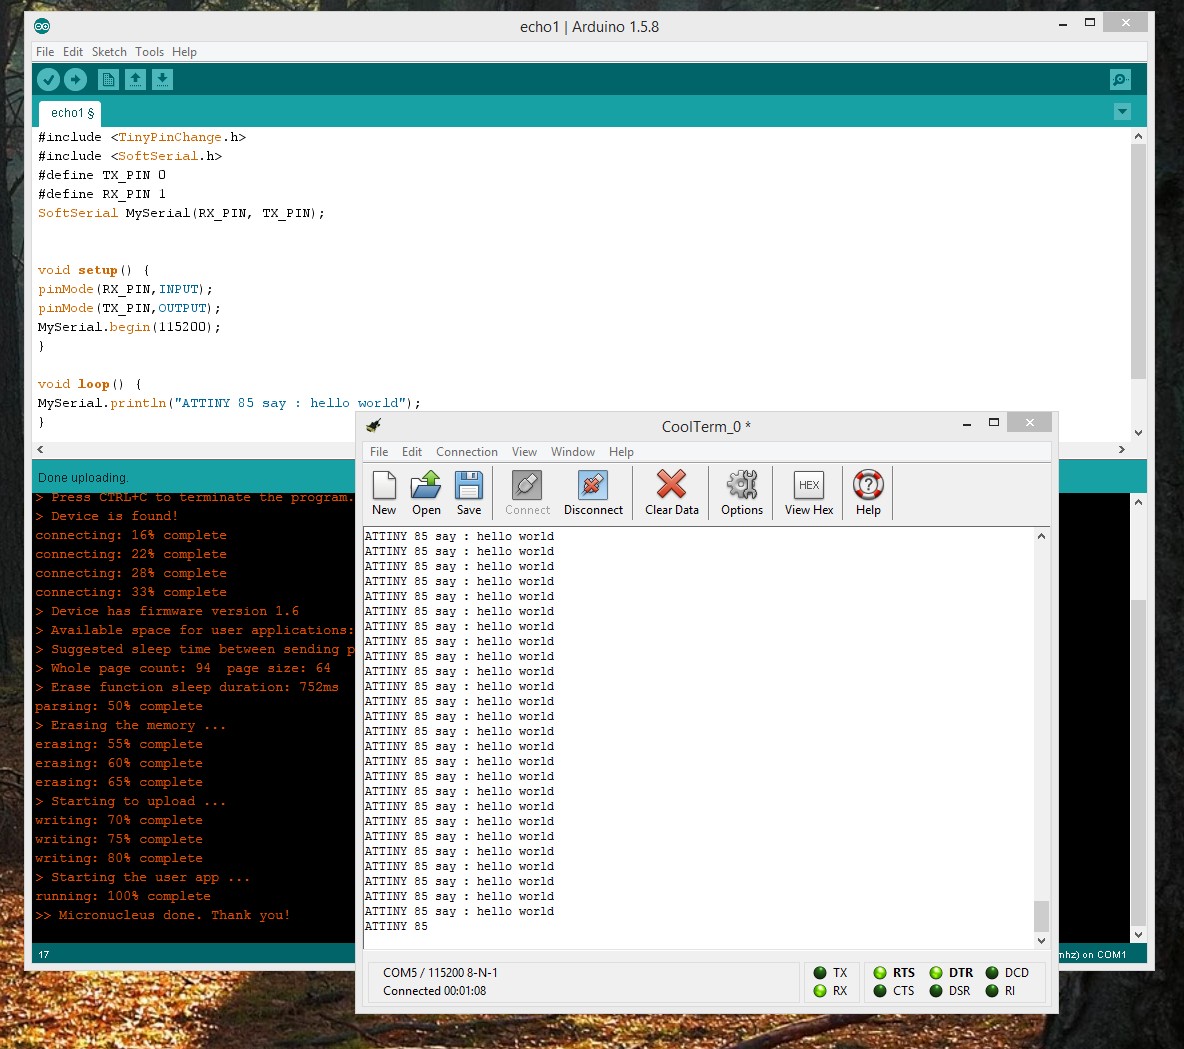Click the Verify checkmark icon in Arduino
The image size is (1184, 1049).
click(48, 79)
